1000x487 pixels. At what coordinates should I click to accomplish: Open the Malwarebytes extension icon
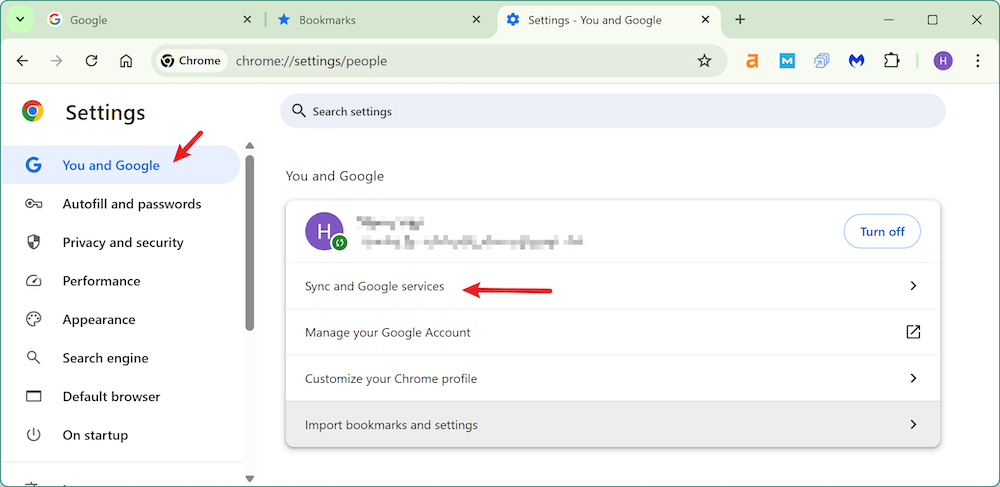coord(856,61)
